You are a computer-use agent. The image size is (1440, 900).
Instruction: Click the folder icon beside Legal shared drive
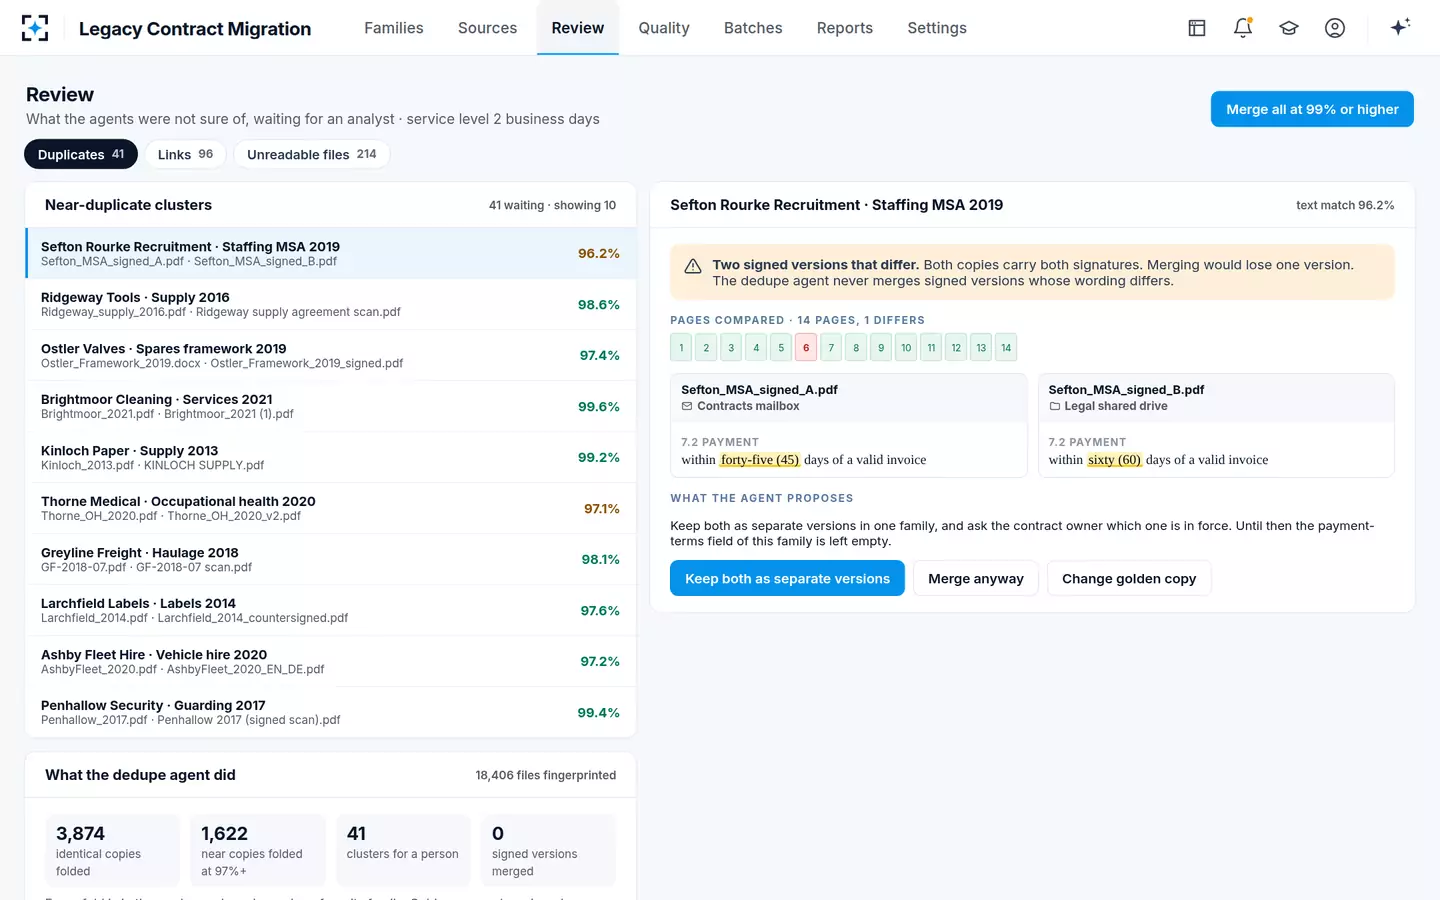click(1054, 406)
